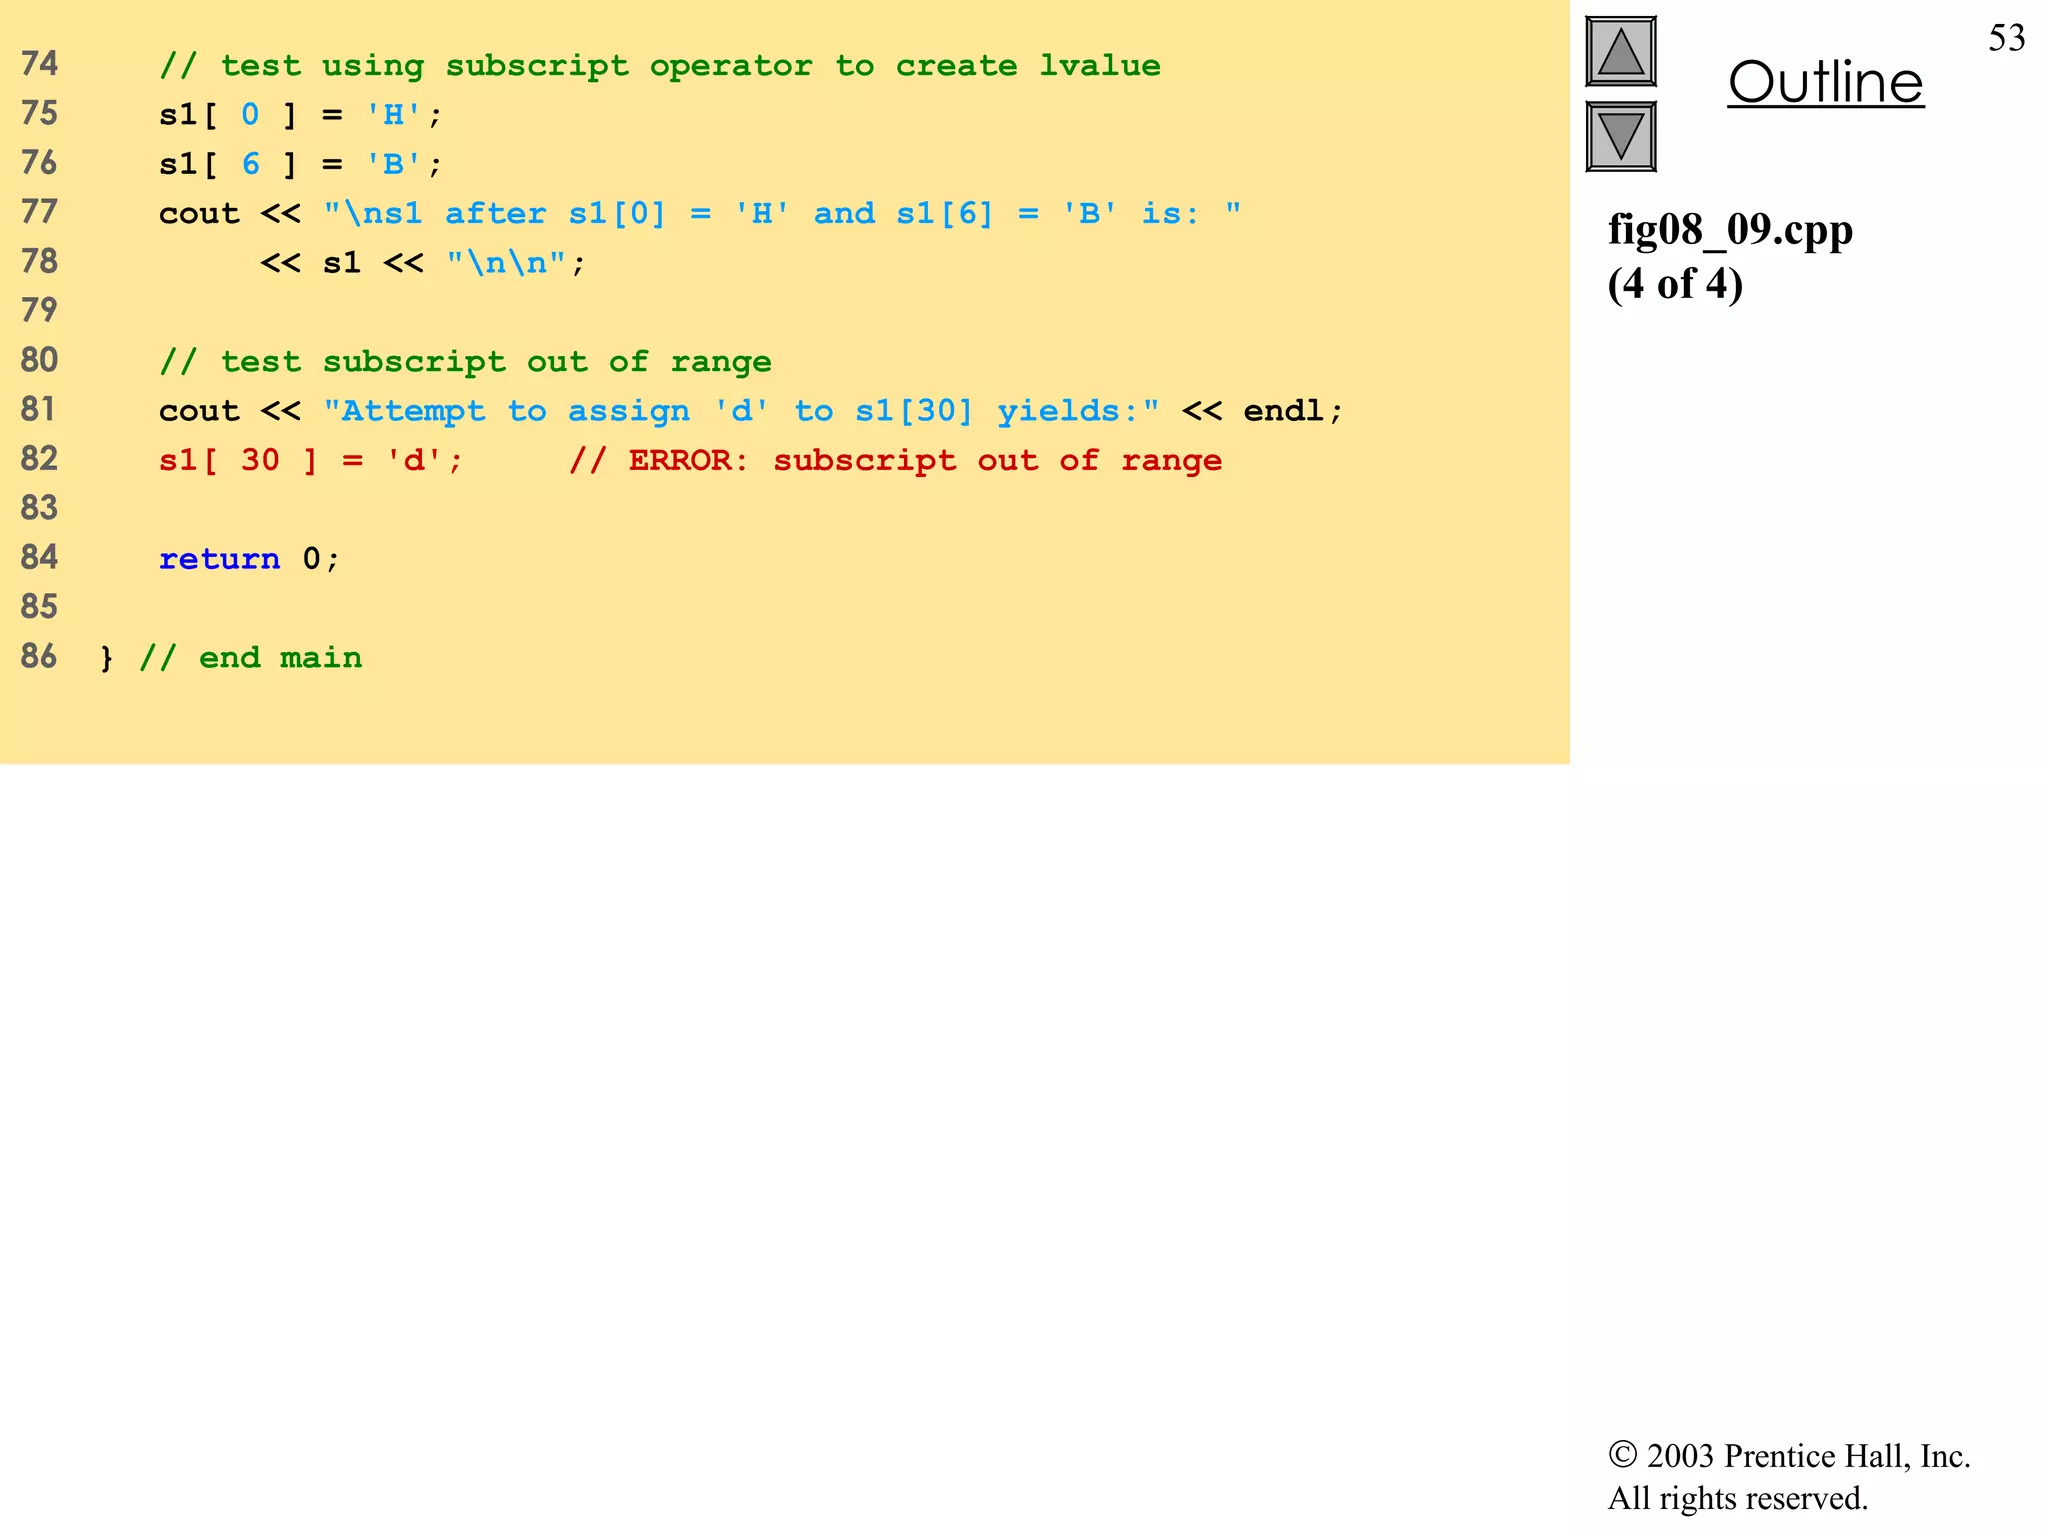Select code line 75 s1[ 0 ] = 'H'
The image size is (2048, 1536).
300,115
